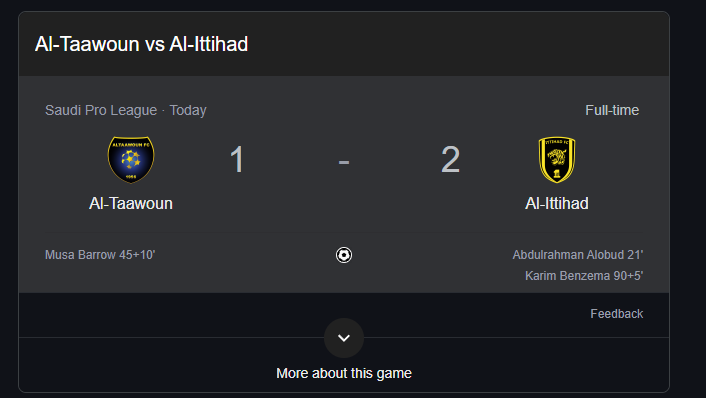The height and width of the screenshot is (398, 706).
Task: Click scorer Musa Barrow 45+10'
Action: 100,255
